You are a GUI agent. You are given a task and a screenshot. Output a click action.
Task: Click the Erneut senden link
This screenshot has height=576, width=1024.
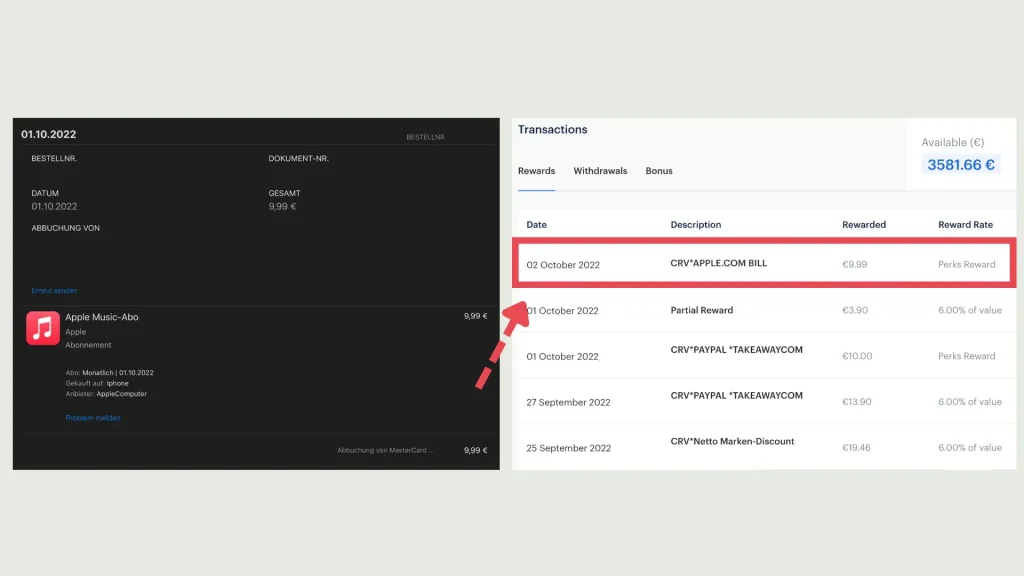(54, 291)
